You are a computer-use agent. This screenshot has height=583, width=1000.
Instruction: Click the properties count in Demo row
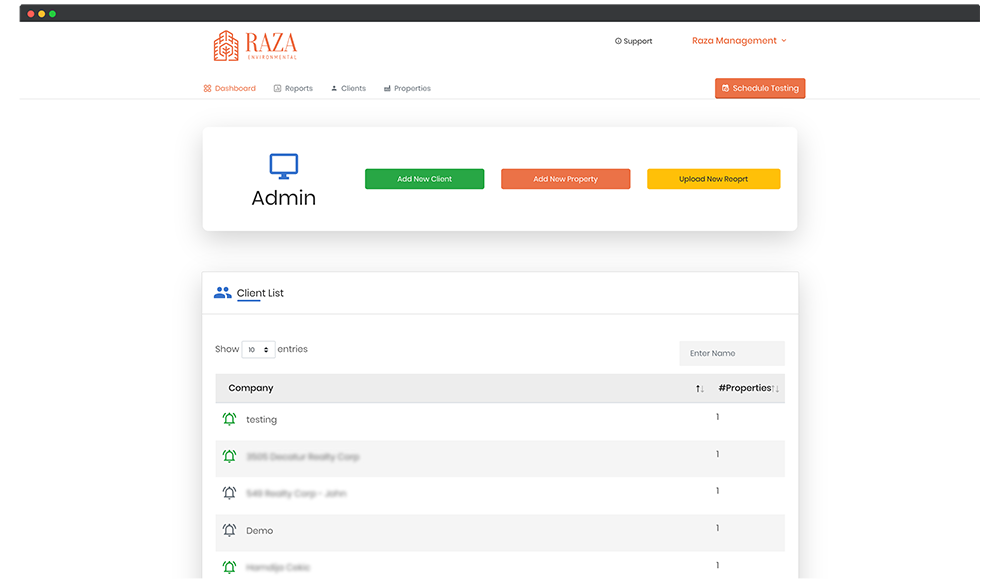(x=717, y=528)
